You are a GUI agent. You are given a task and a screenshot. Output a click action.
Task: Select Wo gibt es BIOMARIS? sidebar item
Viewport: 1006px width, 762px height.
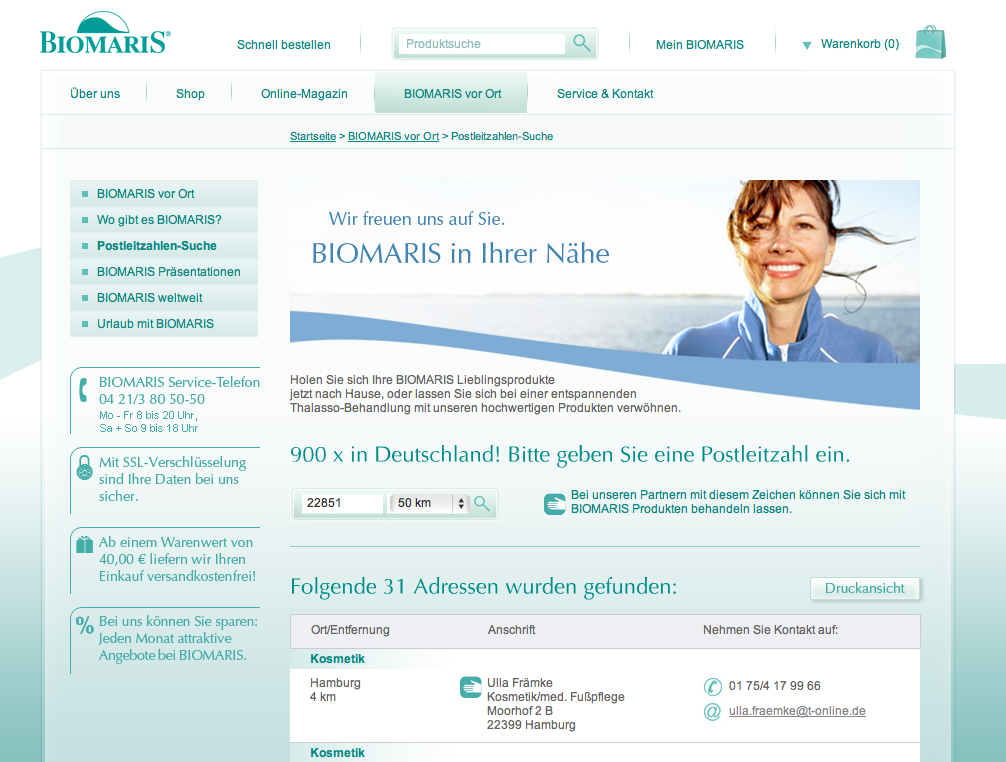[x=164, y=220]
